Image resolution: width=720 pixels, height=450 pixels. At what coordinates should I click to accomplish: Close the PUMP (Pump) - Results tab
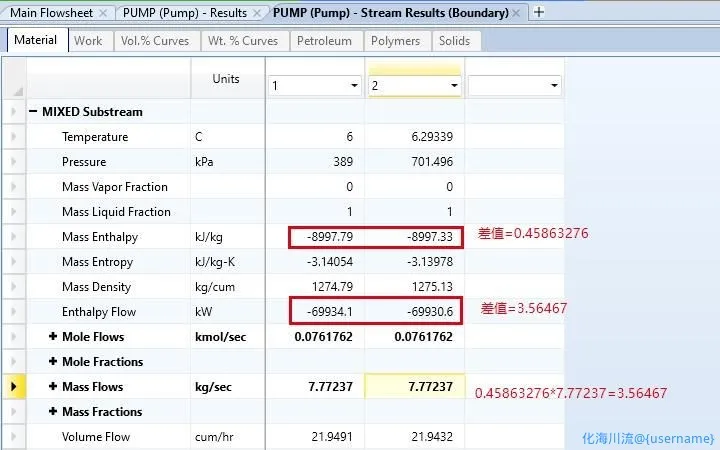tap(256, 12)
